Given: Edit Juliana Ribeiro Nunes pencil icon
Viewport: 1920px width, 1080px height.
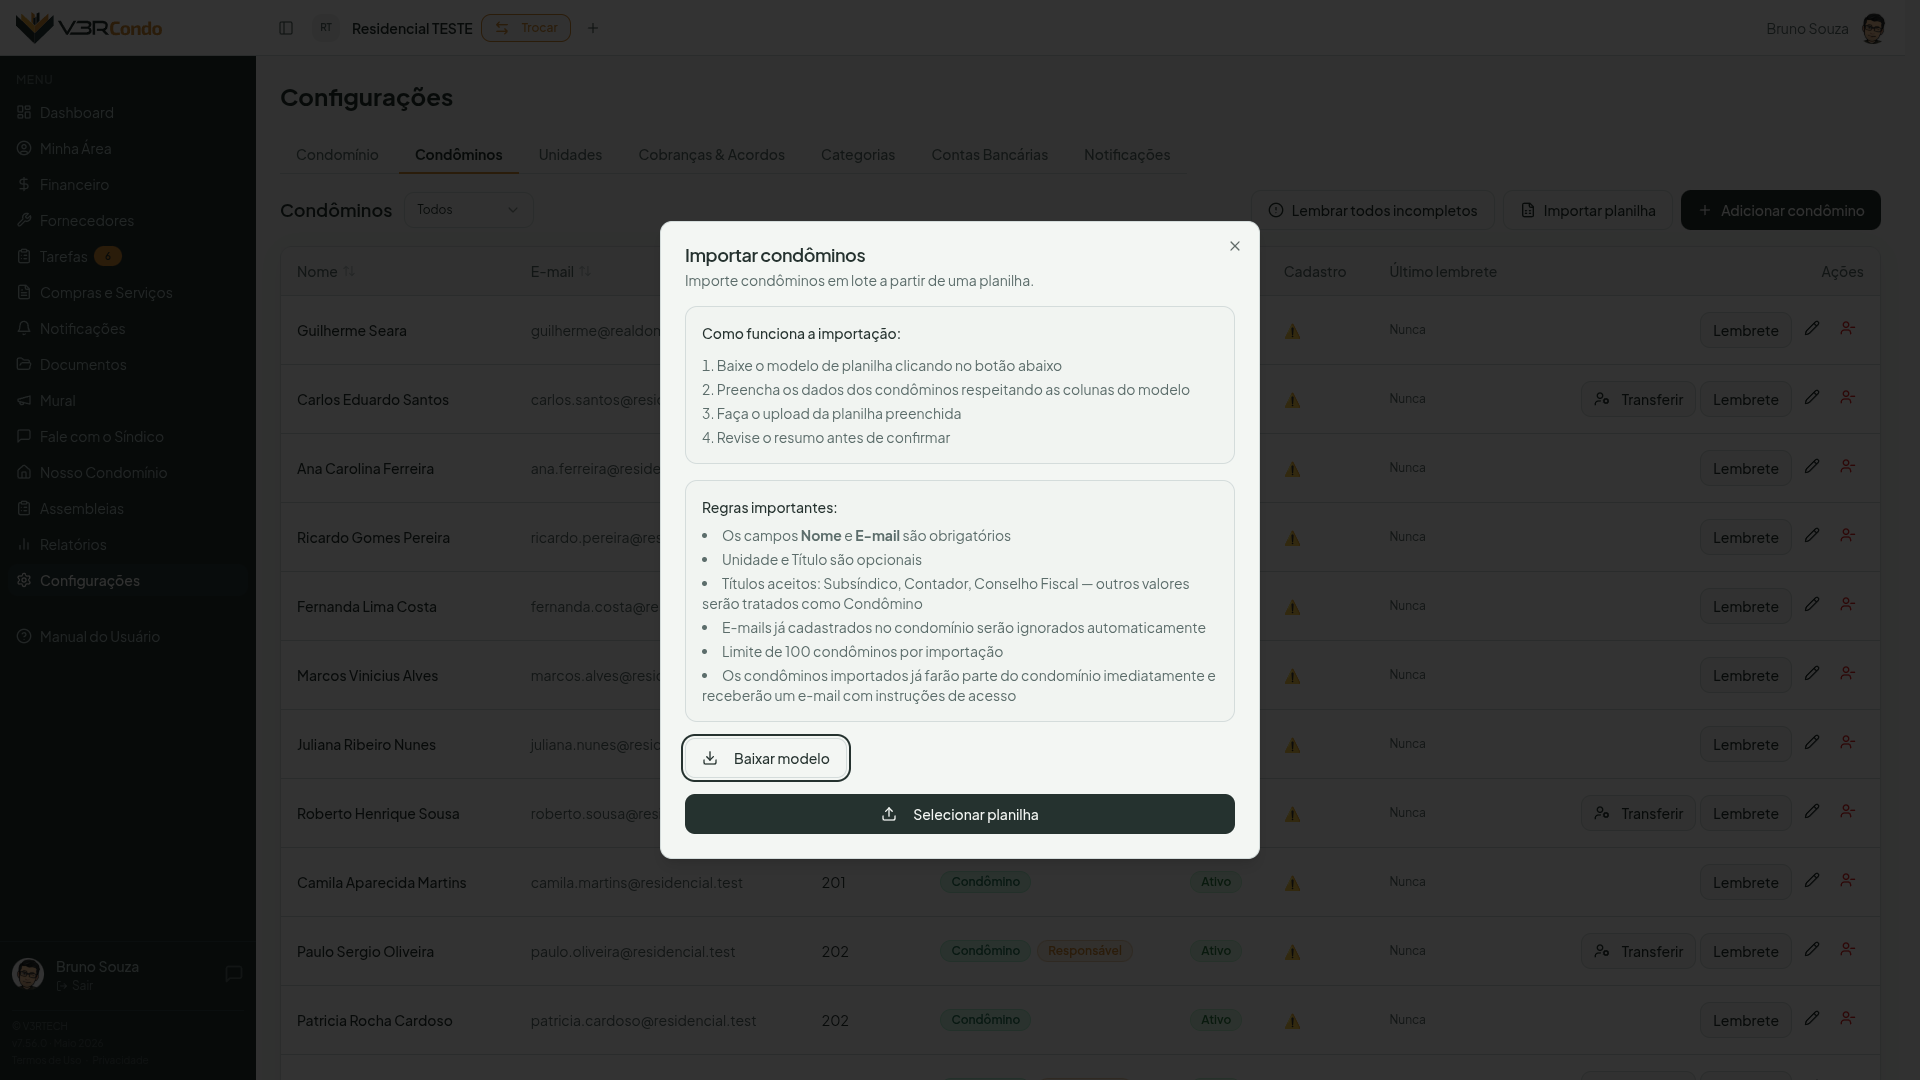Looking at the screenshot, I should [x=1811, y=742].
